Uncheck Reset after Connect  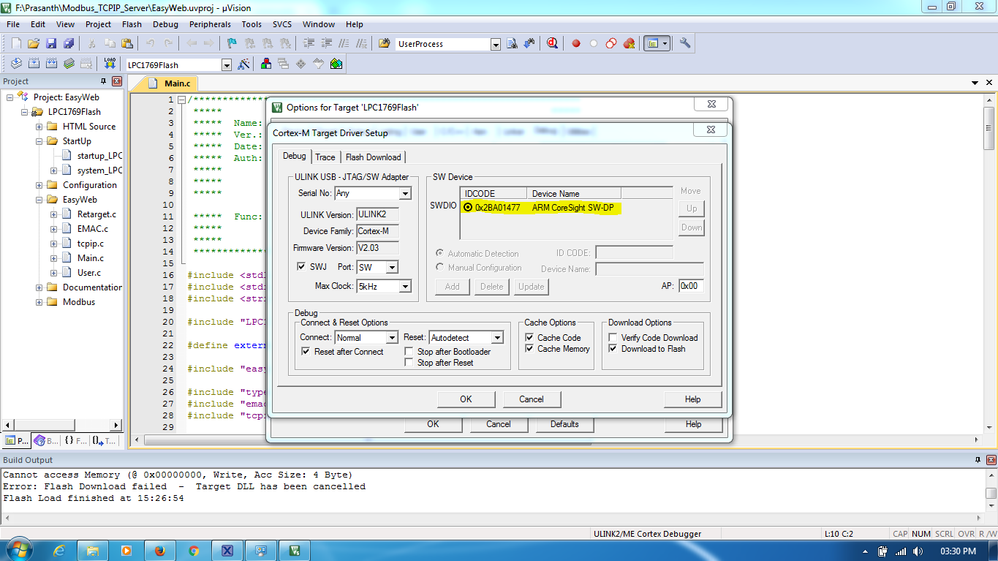pyautogui.click(x=306, y=351)
